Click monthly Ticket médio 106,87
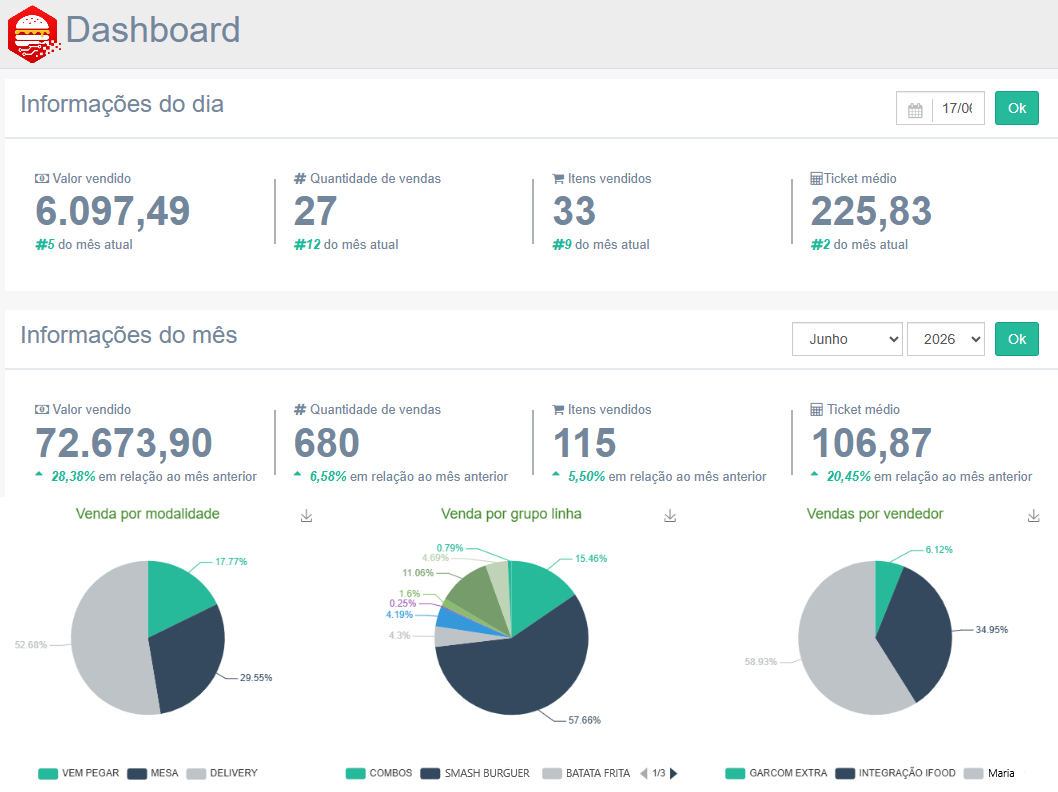This screenshot has width=1058, height=792. [x=871, y=443]
